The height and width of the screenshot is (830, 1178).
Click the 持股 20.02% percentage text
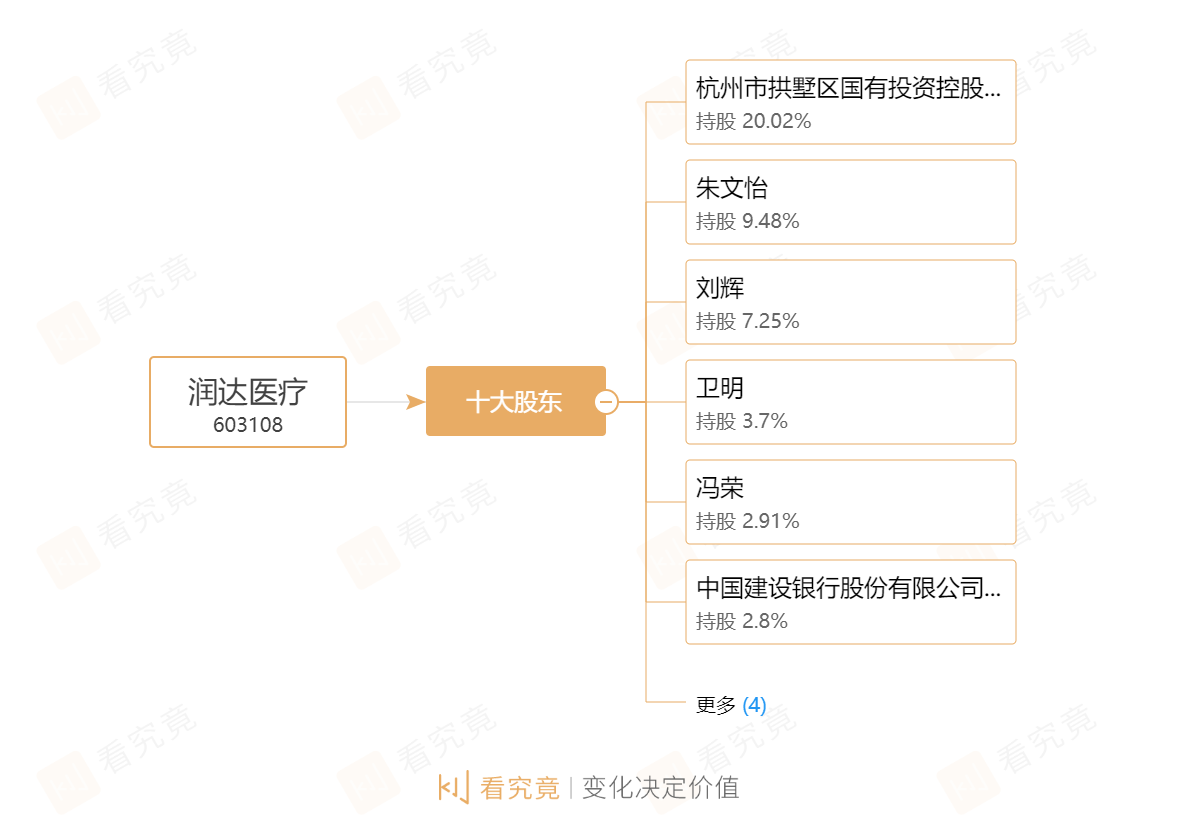click(x=754, y=121)
